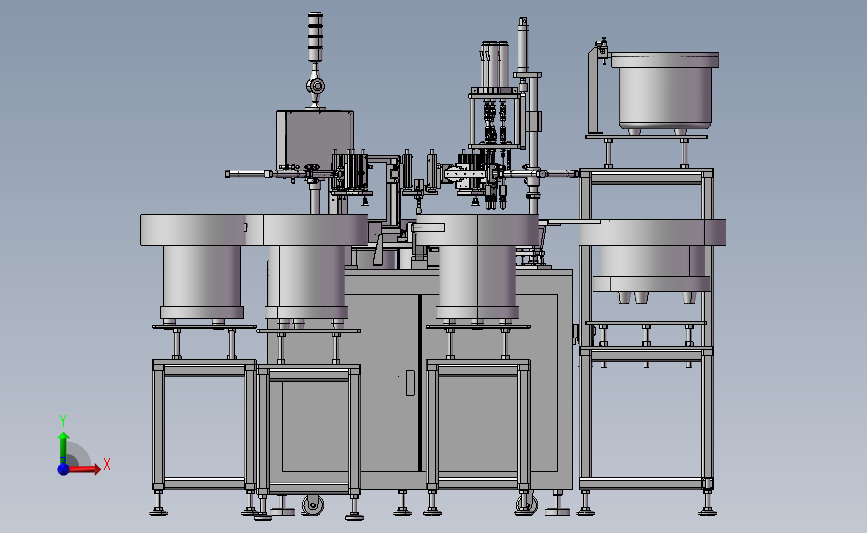Click the X label of the coordinate triad
The image size is (867, 533).
(x=107, y=464)
